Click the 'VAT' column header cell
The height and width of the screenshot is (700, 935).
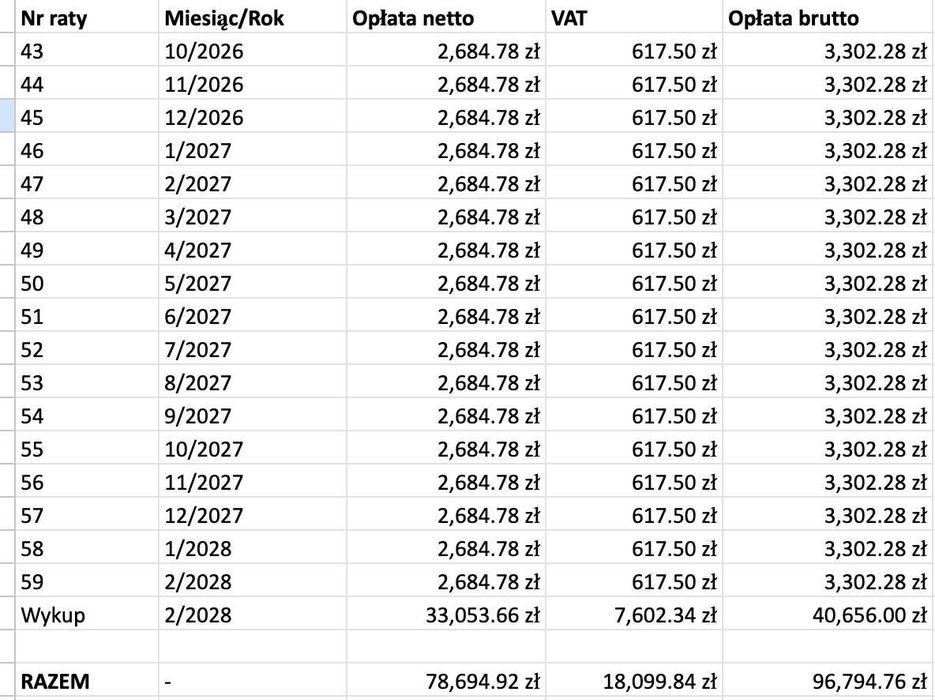(633, 18)
